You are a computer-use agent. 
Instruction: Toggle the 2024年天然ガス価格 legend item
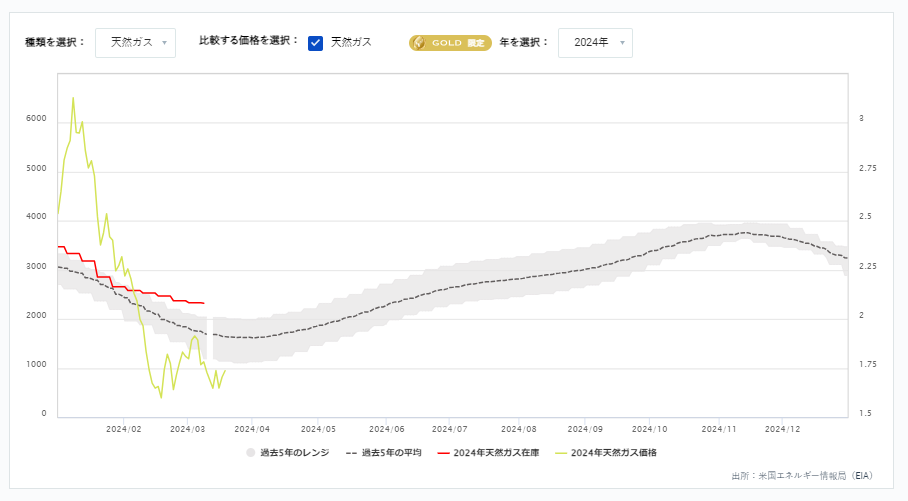(x=606, y=453)
